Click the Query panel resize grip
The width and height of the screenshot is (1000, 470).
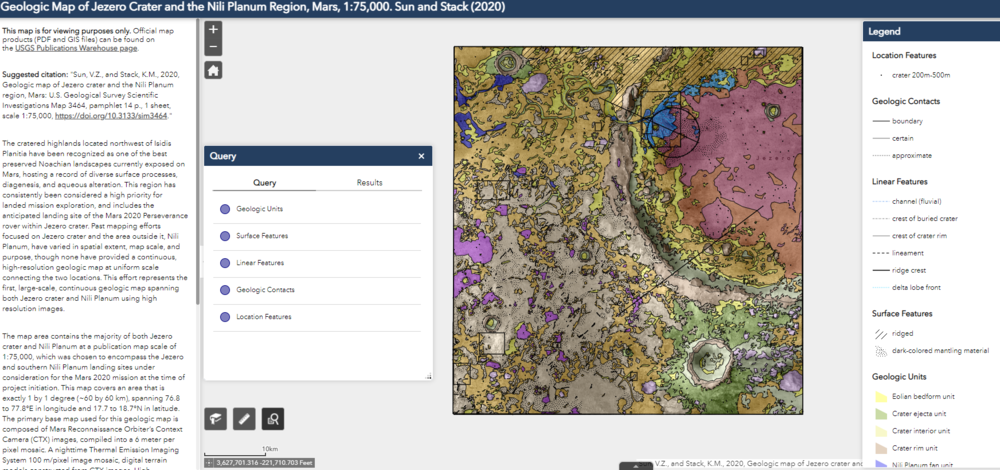[429, 377]
